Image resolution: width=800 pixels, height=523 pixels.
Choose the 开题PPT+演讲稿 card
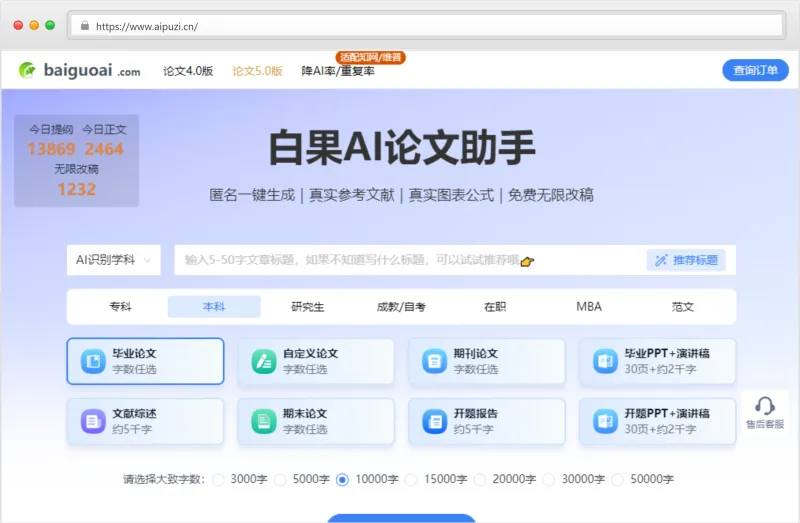click(658, 421)
